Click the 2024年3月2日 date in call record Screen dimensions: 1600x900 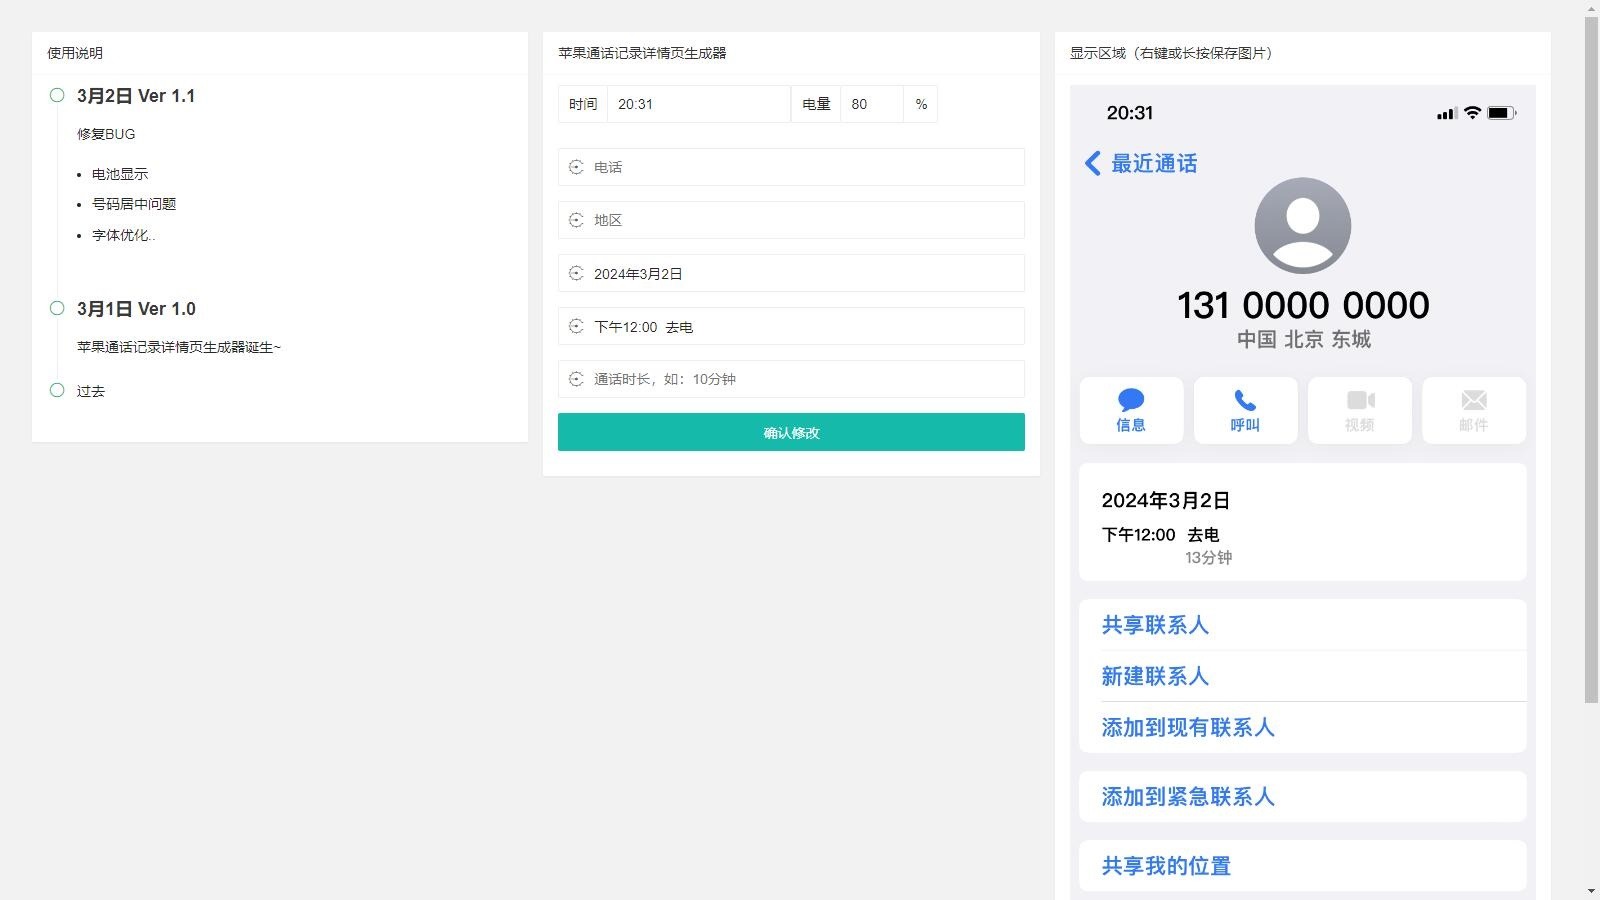click(x=1166, y=500)
